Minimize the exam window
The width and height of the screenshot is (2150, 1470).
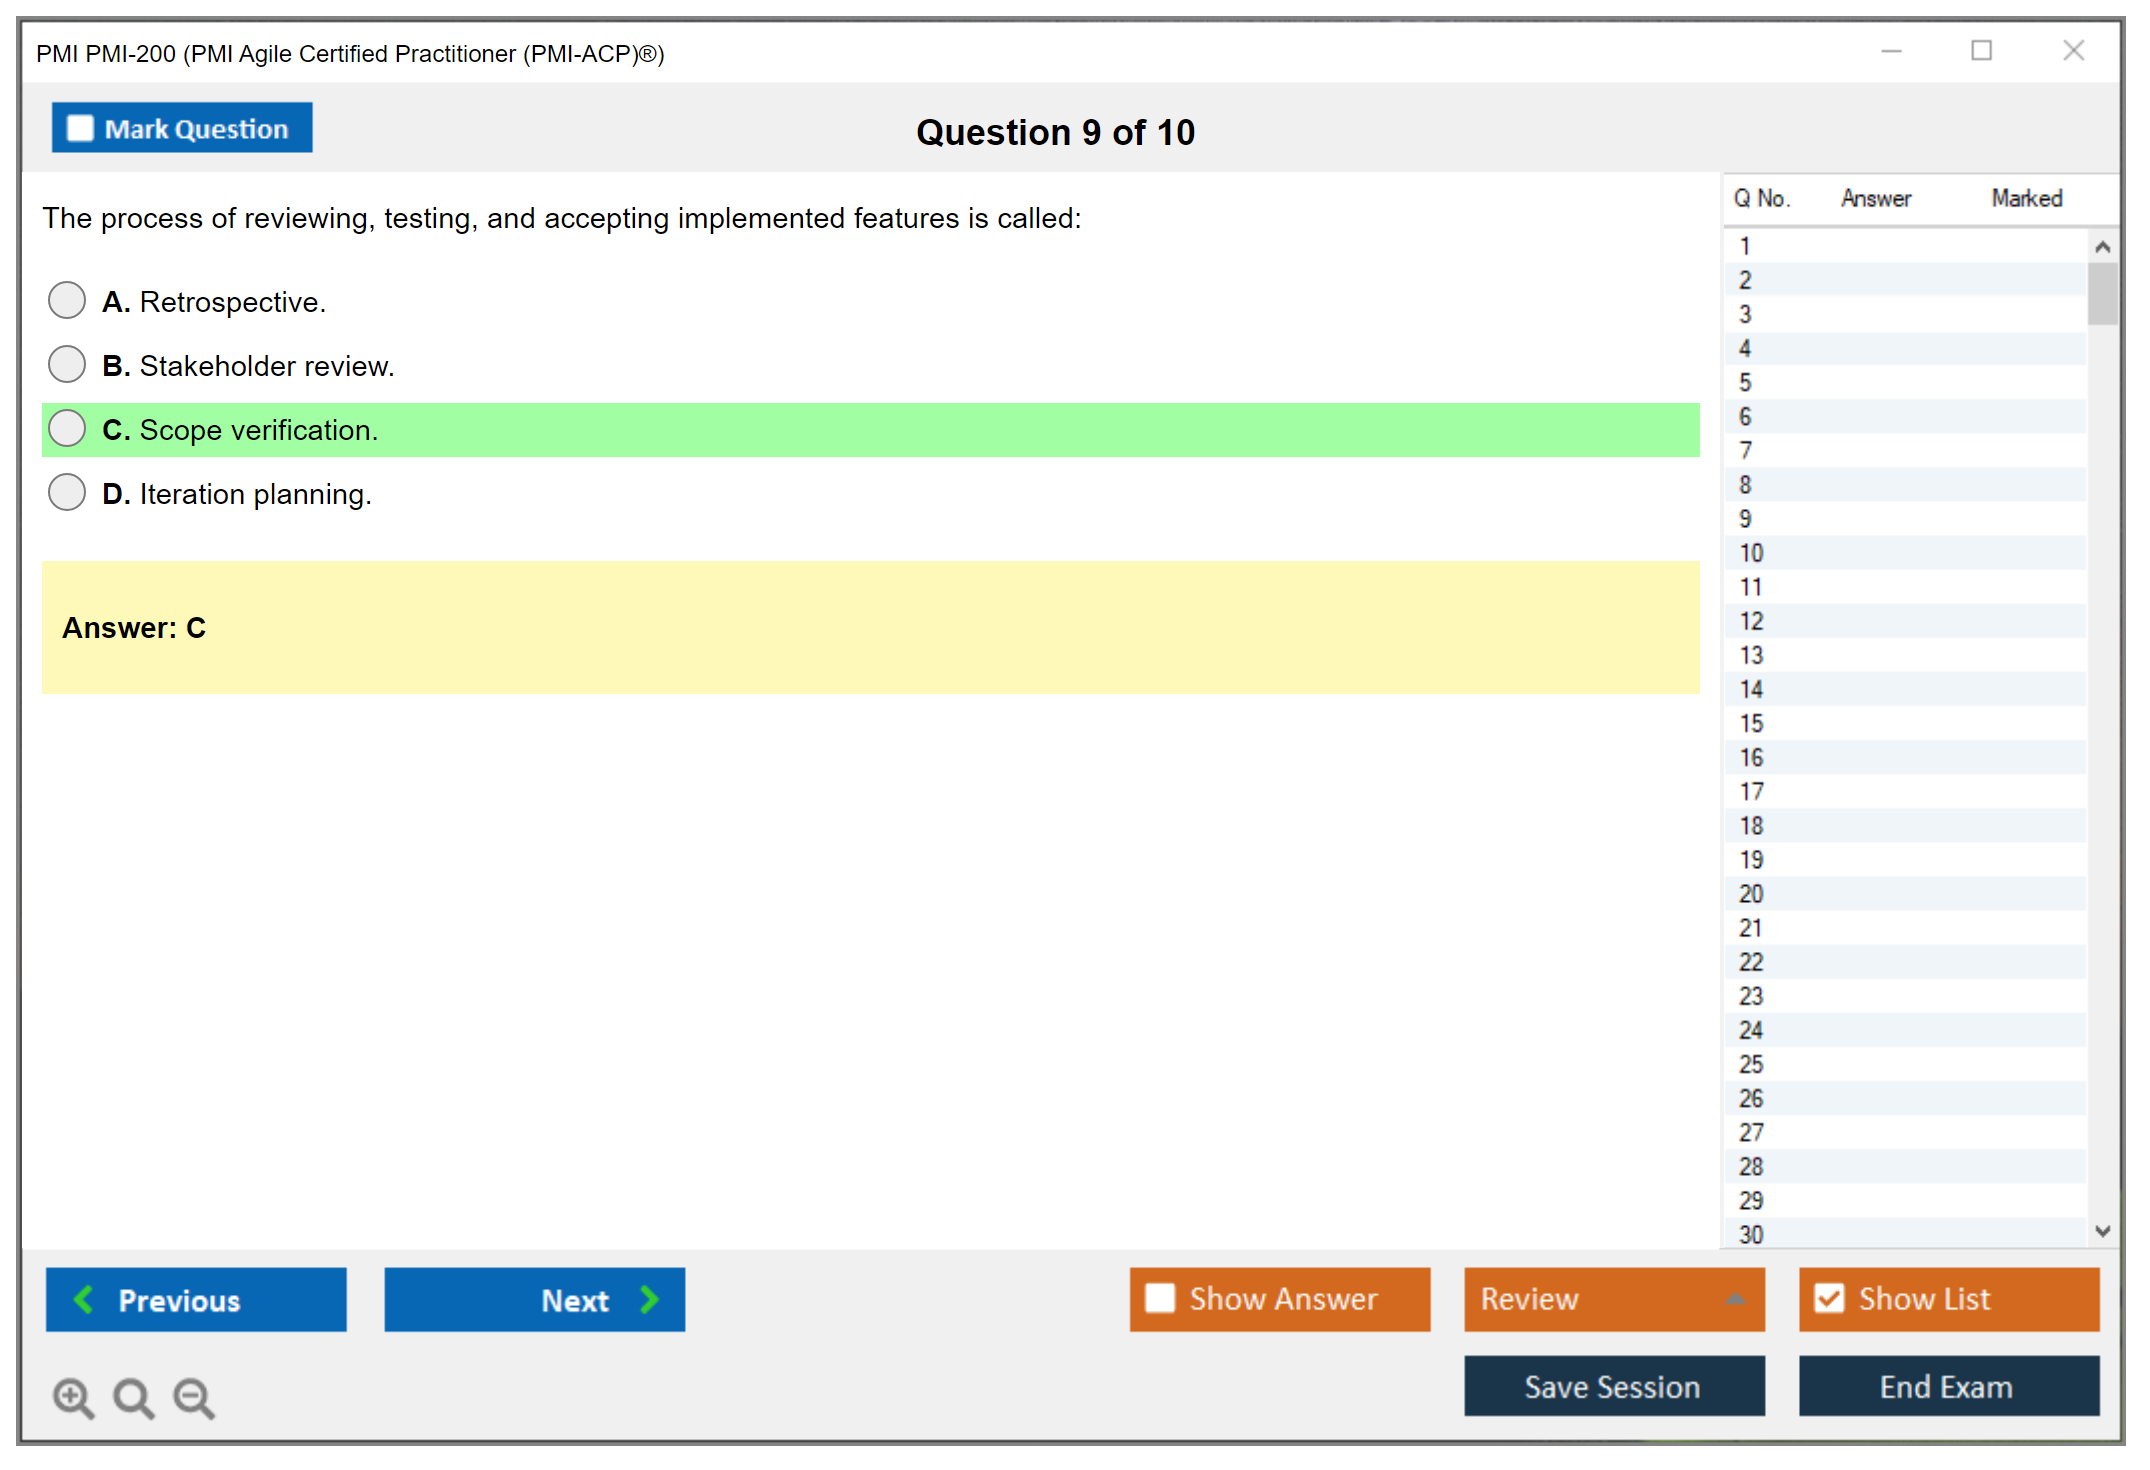(x=1891, y=51)
